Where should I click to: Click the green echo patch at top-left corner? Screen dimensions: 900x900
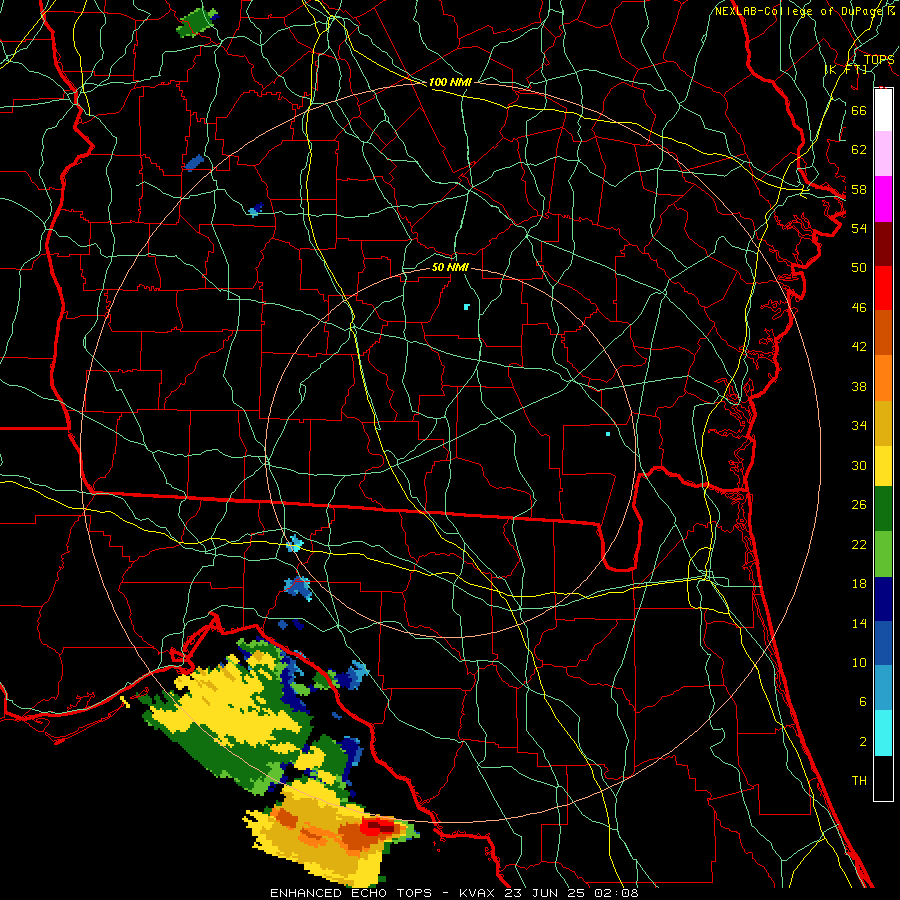point(197,22)
